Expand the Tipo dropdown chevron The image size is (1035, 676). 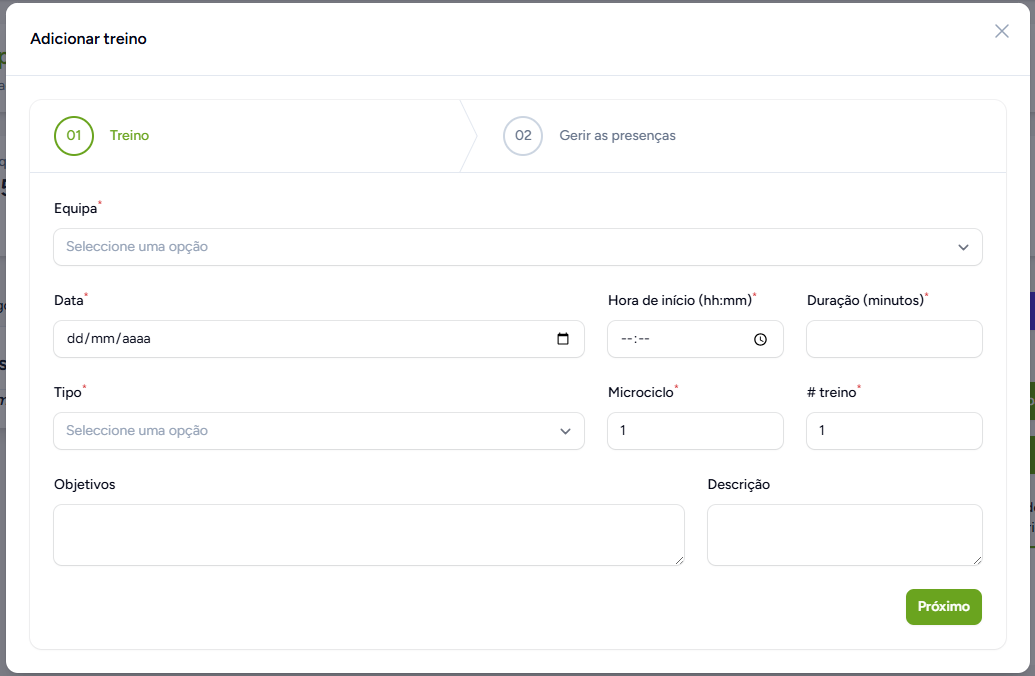(565, 431)
